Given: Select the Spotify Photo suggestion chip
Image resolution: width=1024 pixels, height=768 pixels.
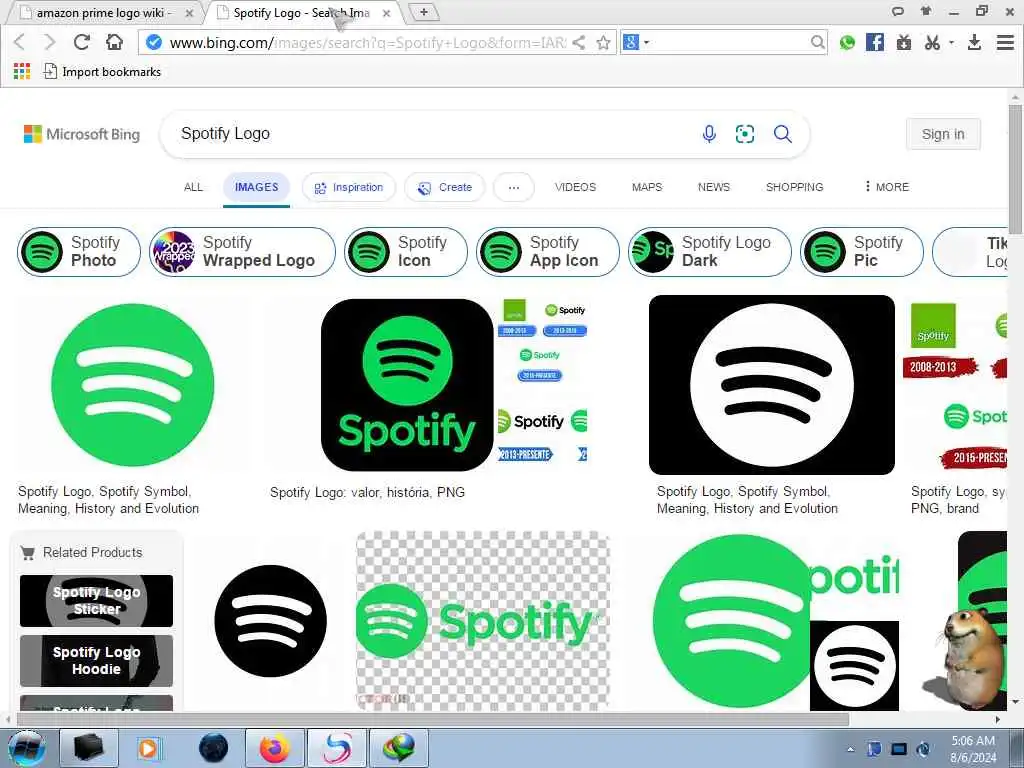Looking at the screenshot, I should pos(79,251).
